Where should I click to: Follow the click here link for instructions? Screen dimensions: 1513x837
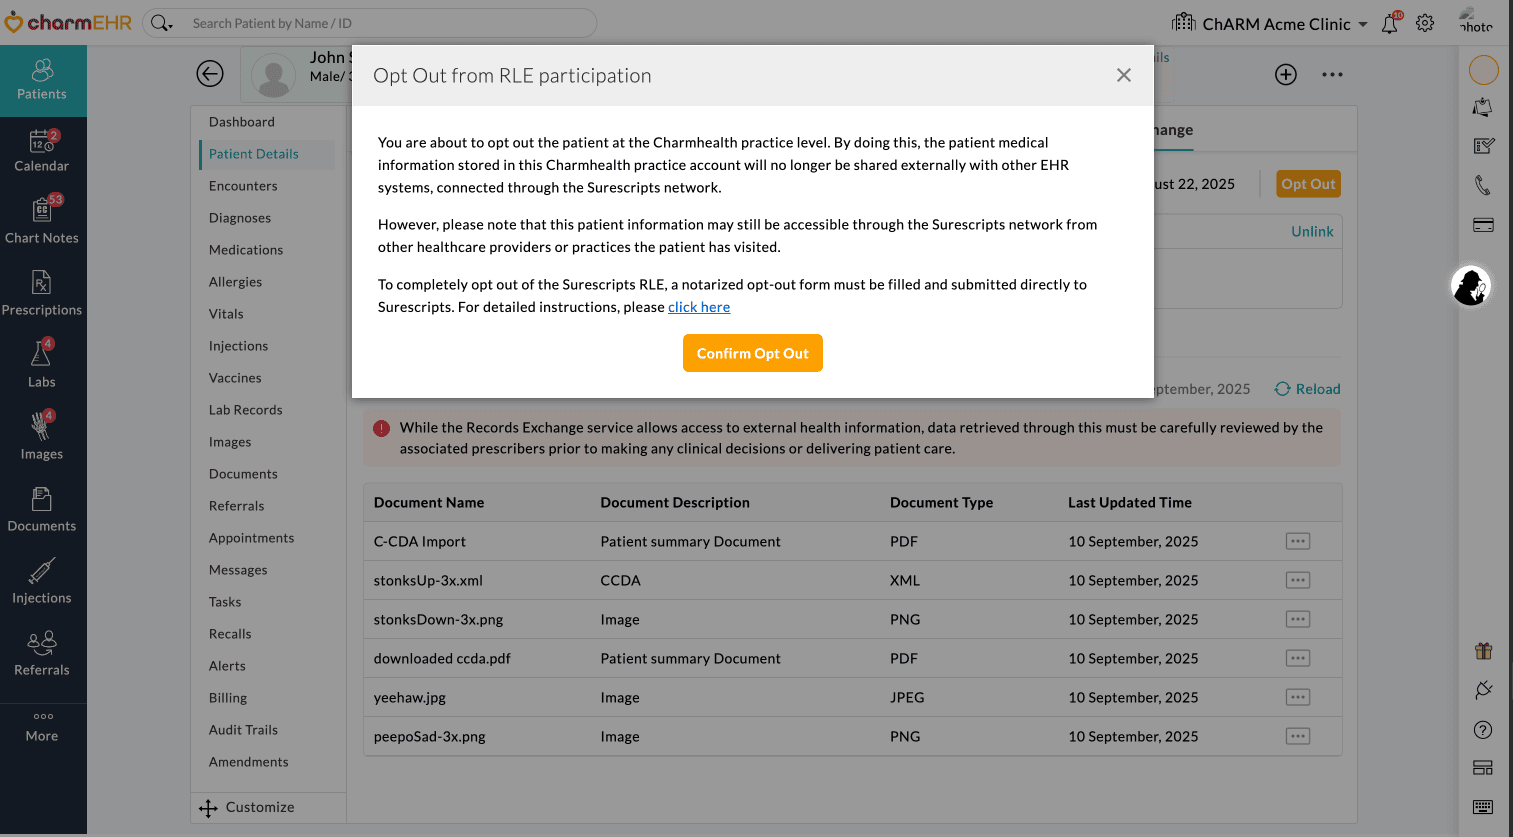(698, 306)
